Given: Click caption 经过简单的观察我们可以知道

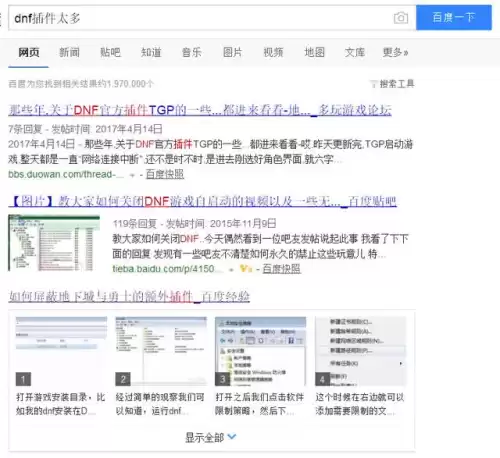Looking at the screenshot, I should click(x=160, y=404).
